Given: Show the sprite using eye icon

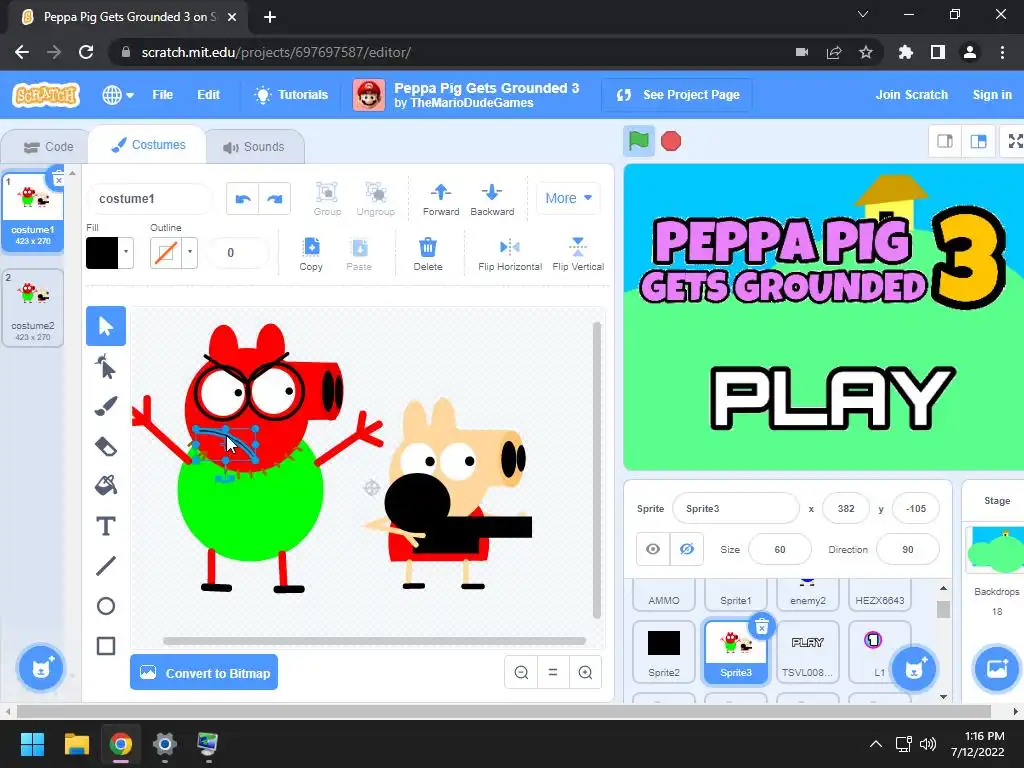Looking at the screenshot, I should pyautogui.click(x=653, y=549).
